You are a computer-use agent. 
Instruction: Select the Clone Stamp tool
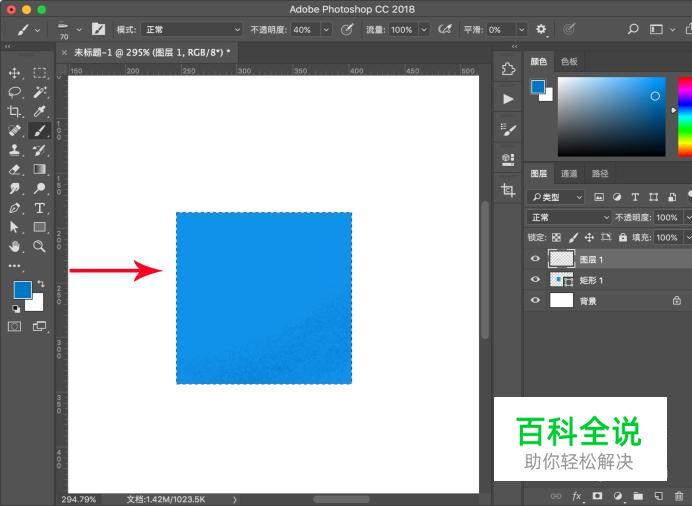click(x=15, y=150)
